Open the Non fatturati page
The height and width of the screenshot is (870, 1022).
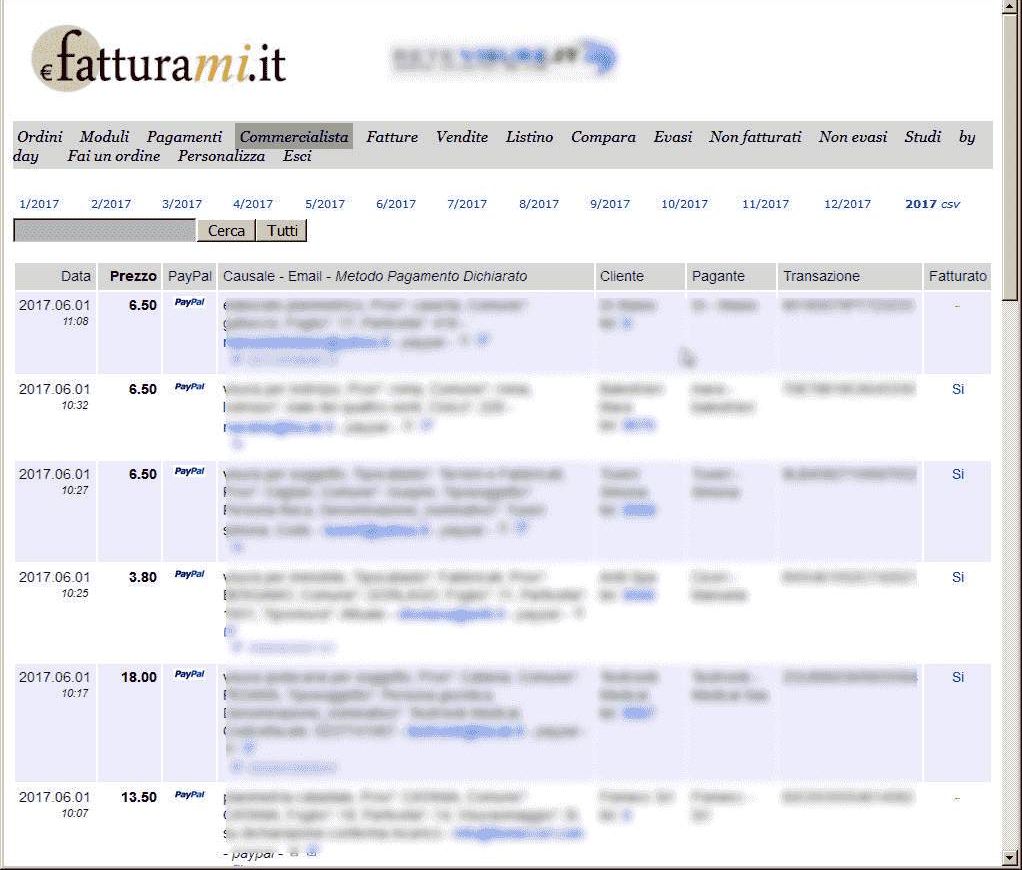pos(755,137)
